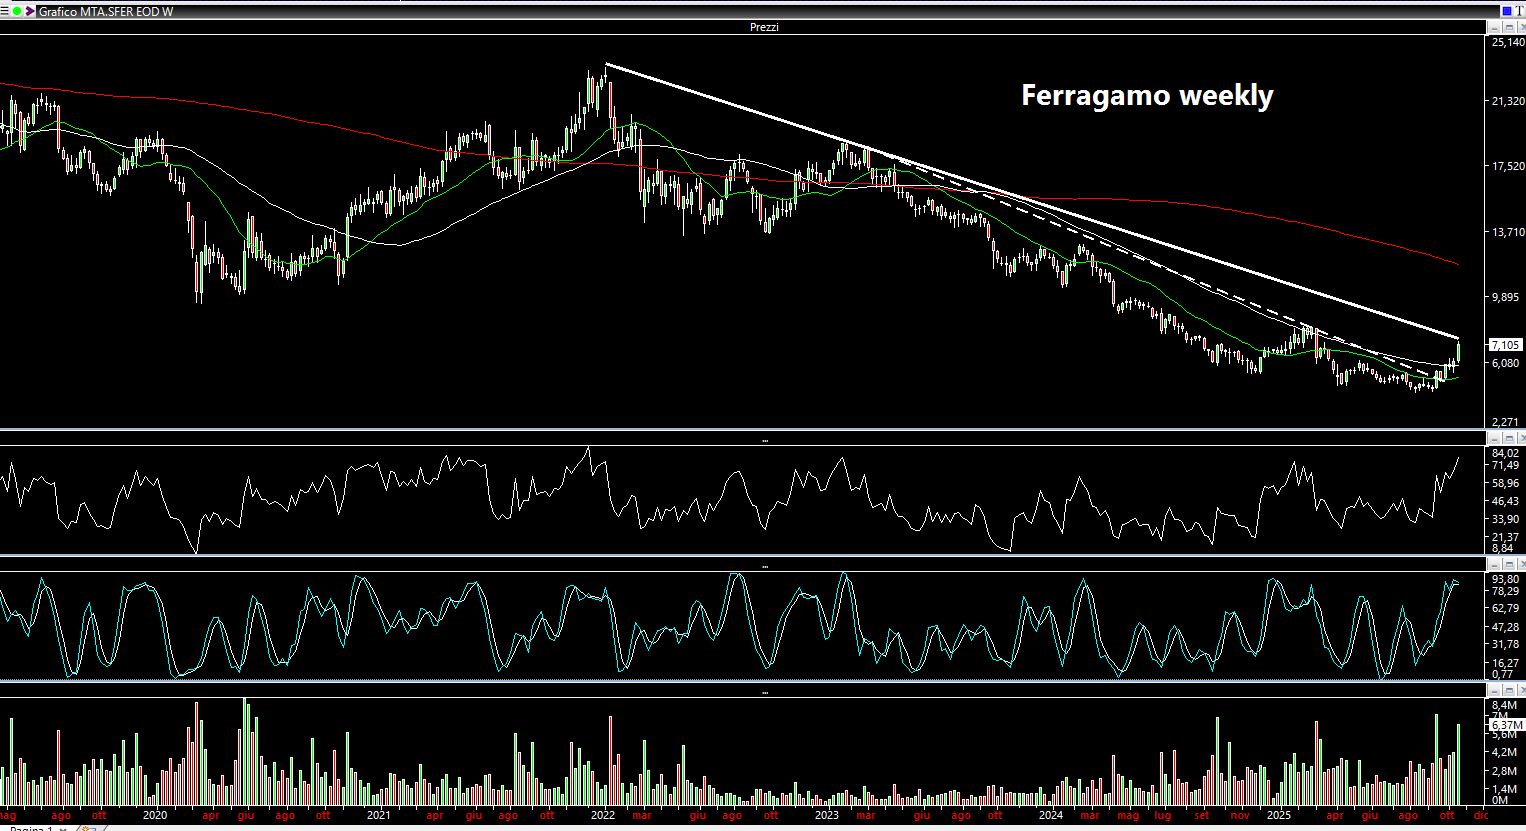Click the 84,02 oscillator scale value
Screen dimensions: 1526x831
(1505, 453)
